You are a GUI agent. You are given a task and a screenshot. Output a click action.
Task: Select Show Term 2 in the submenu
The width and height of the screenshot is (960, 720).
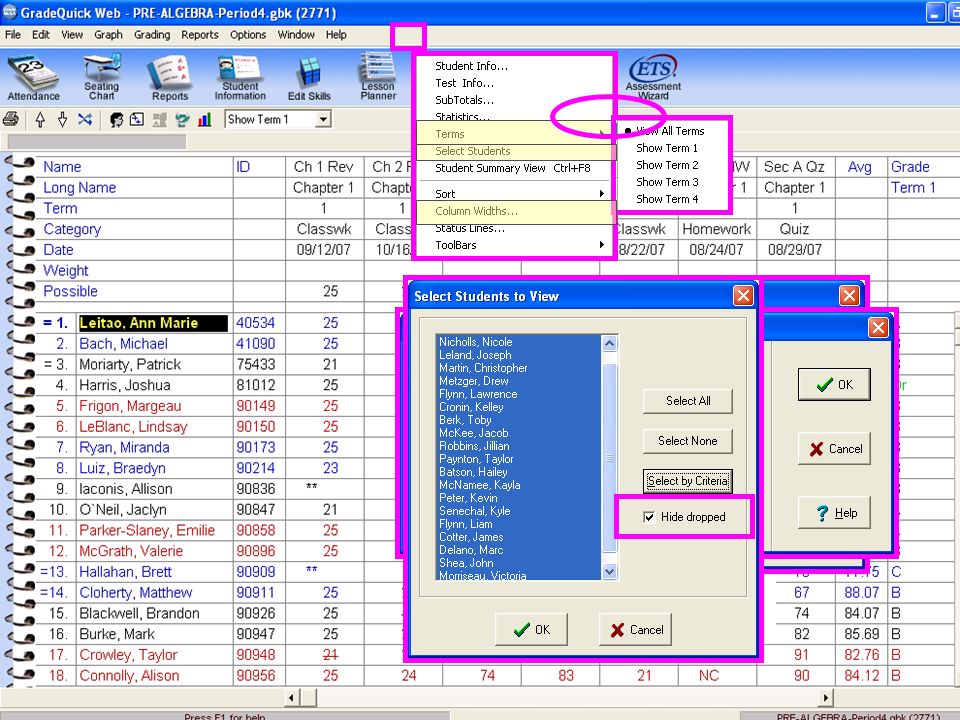click(667, 165)
